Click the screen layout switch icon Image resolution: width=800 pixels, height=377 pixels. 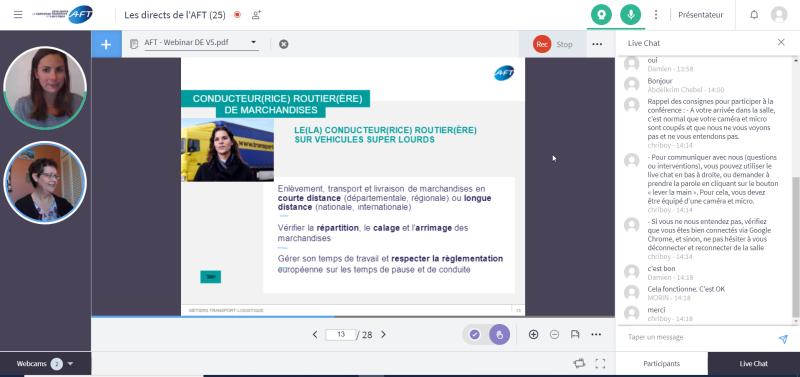[x=579, y=363]
